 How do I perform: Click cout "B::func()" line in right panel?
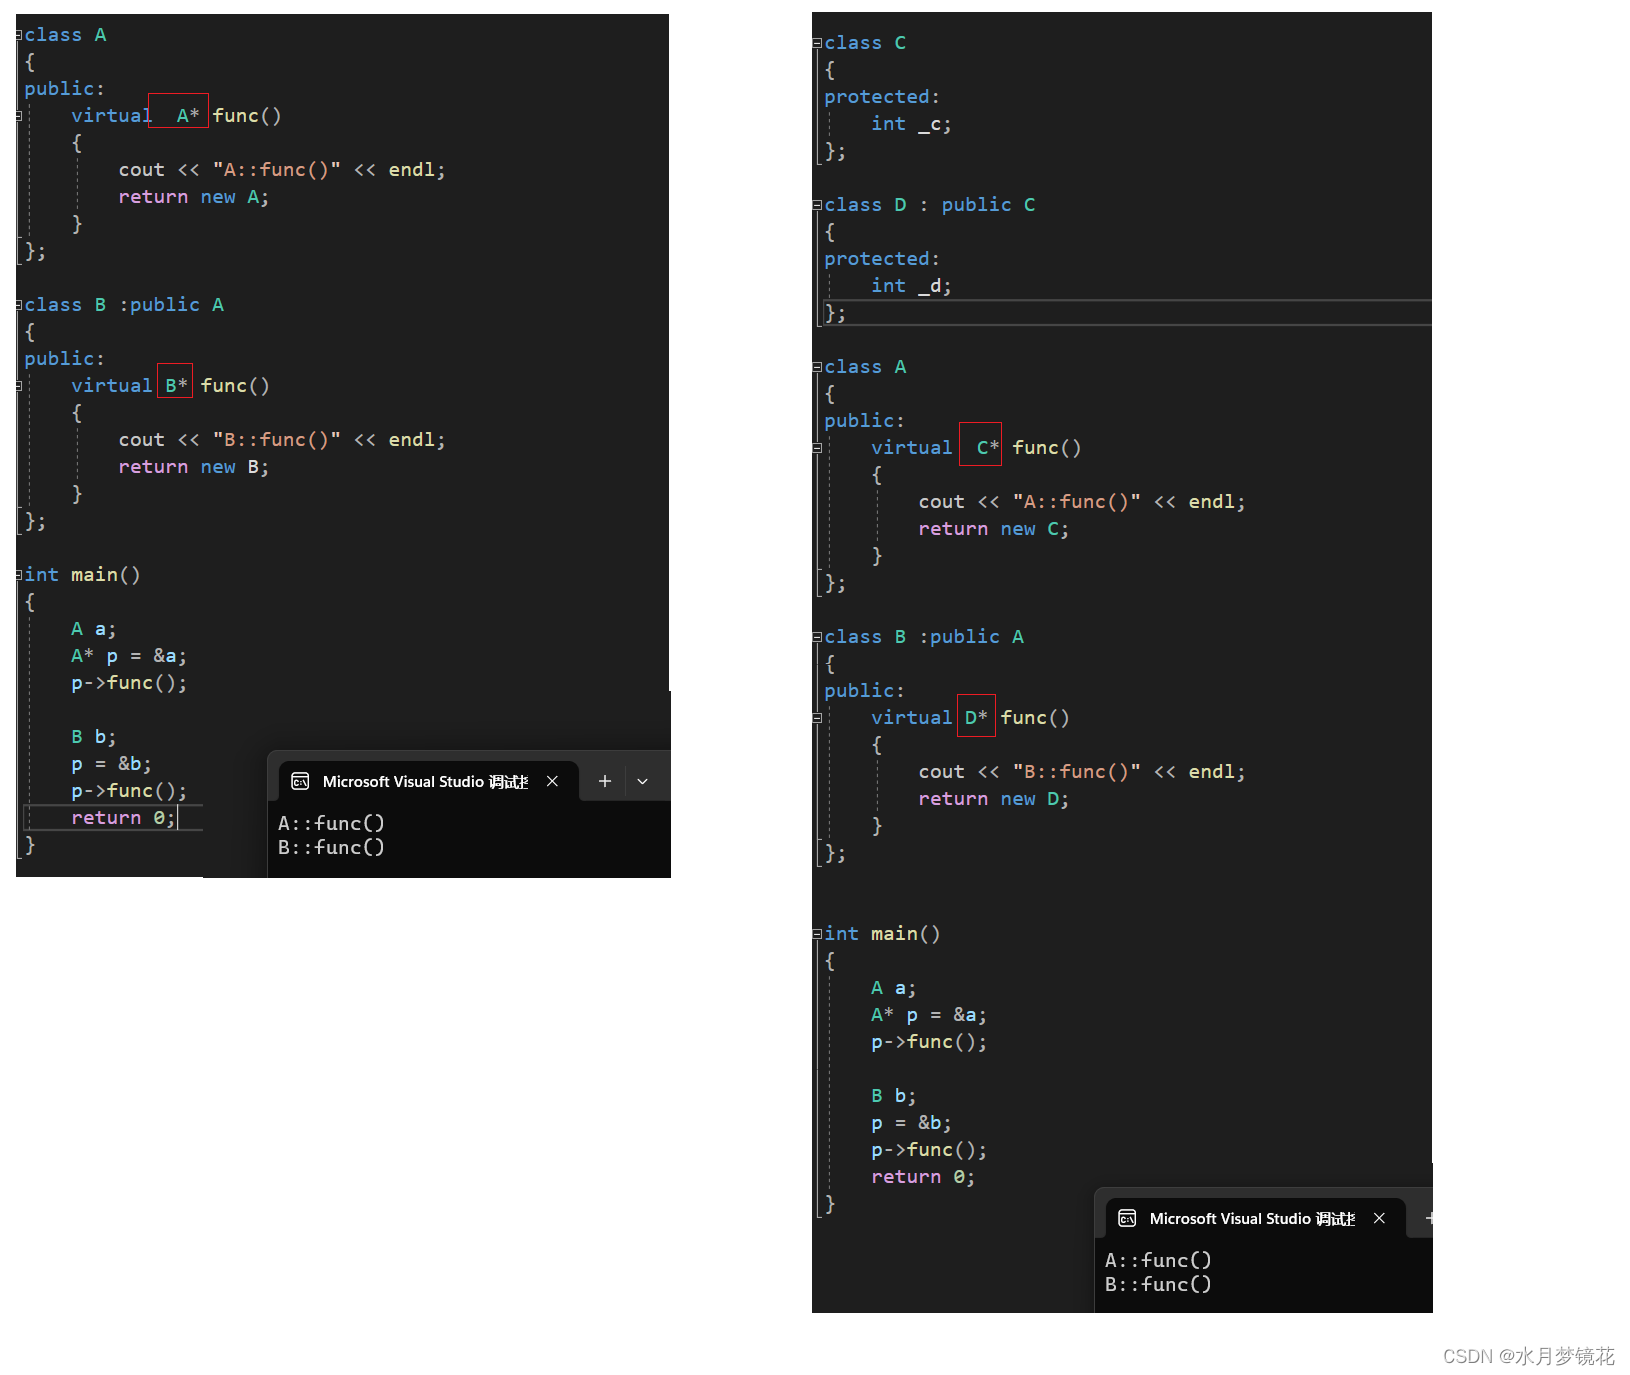[1082, 772]
